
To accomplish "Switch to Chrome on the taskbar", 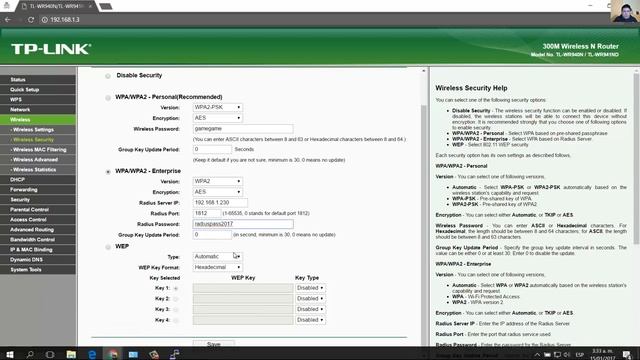I will click(113, 354).
